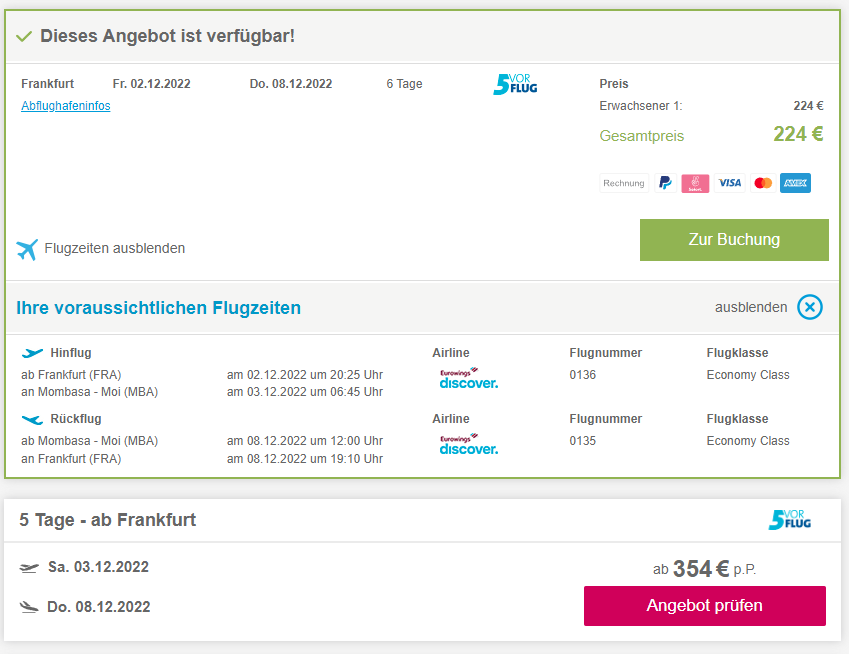Image resolution: width=849 pixels, height=654 pixels.
Task: Click 'am 08.12.2022 um 19:10 Uhr' time
Action: pos(305,459)
